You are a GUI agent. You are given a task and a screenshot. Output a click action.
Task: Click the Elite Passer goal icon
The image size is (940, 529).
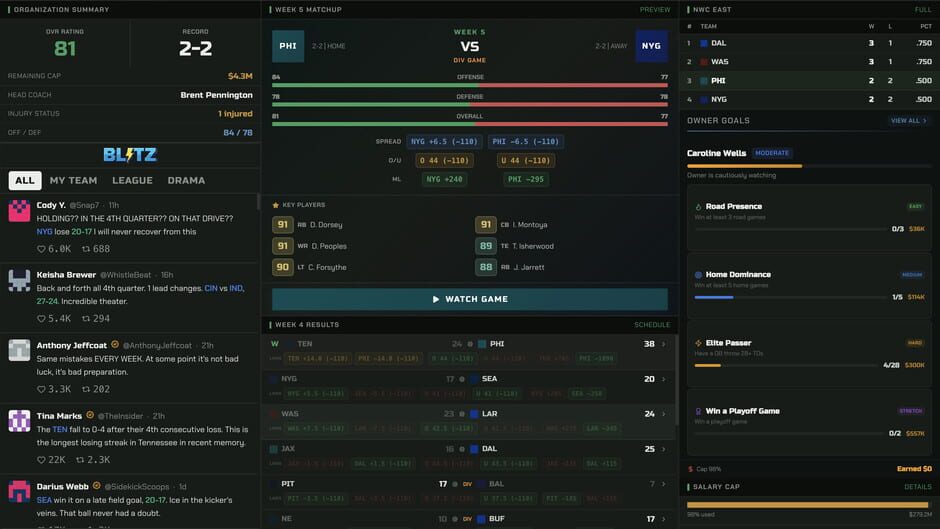coord(698,343)
